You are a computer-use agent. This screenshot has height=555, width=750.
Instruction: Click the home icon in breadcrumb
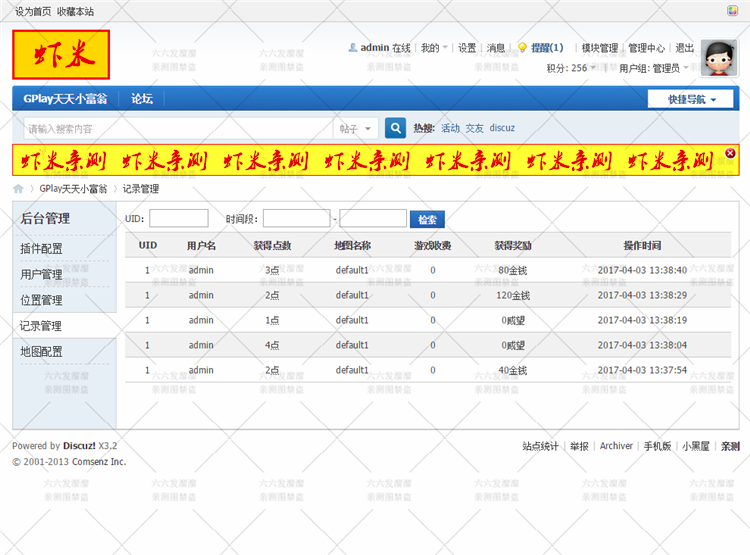pyautogui.click(x=18, y=188)
